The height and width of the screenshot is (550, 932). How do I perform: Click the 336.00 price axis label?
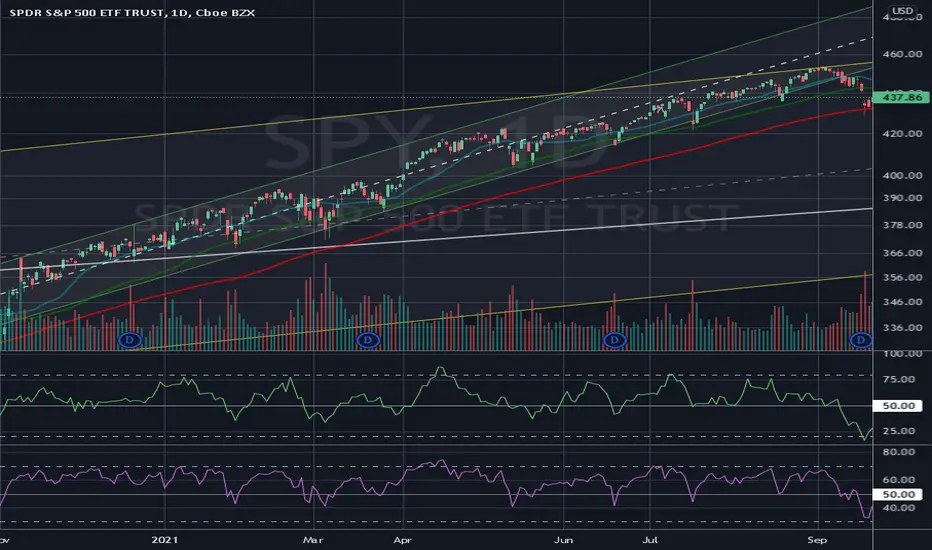pos(902,327)
